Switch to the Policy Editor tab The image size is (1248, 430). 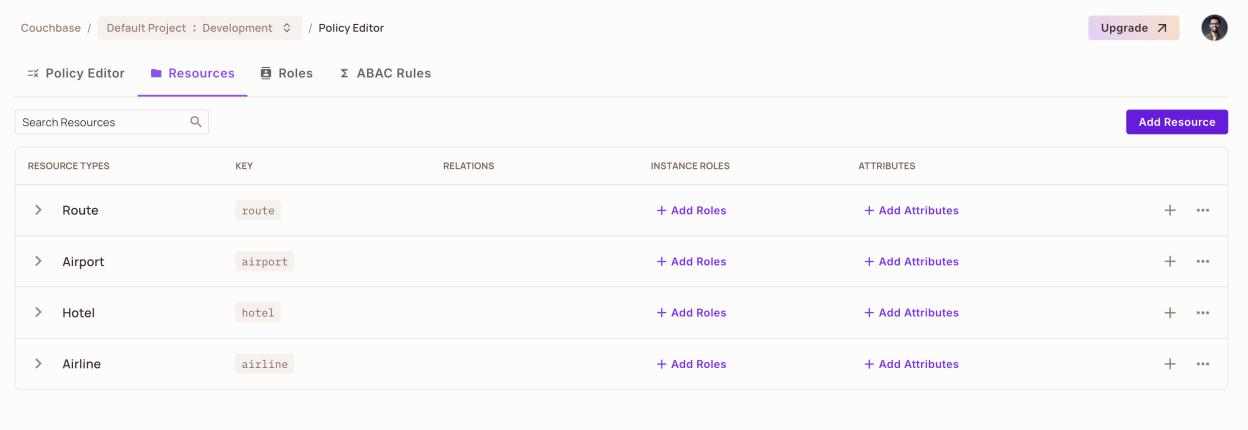(76, 73)
